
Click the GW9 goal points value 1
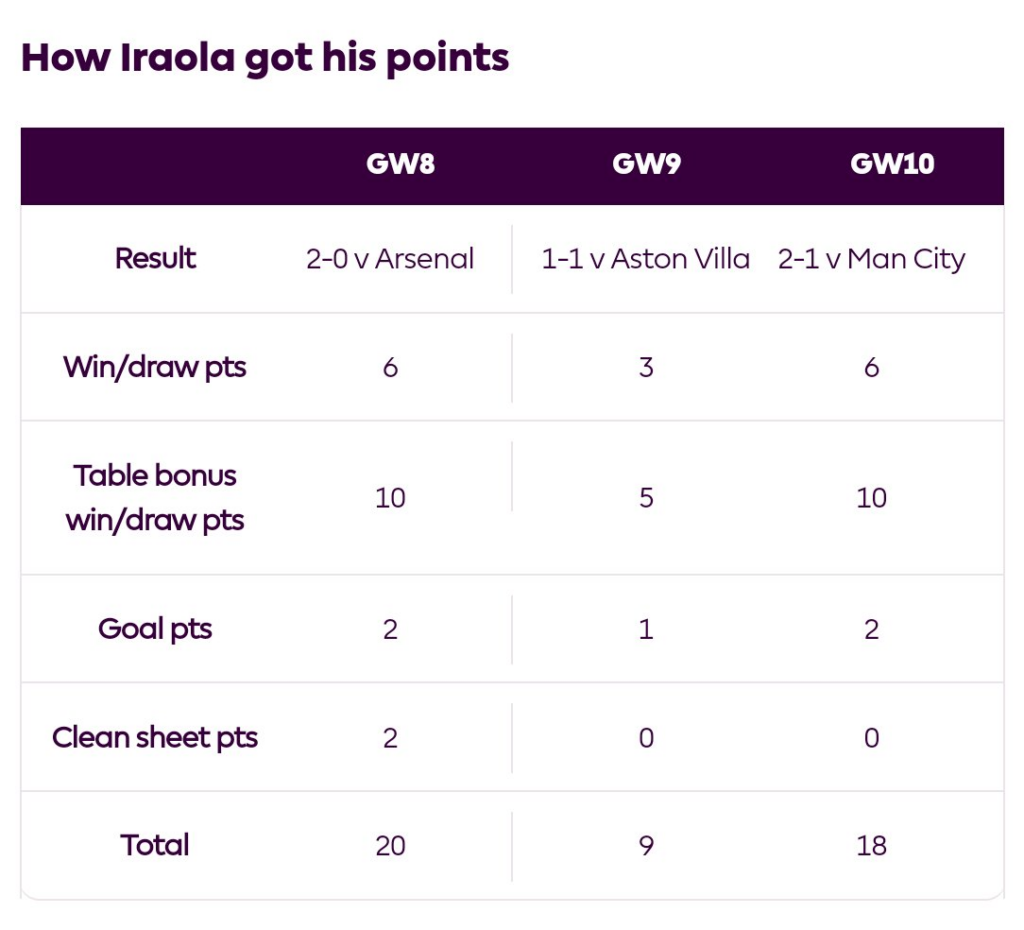pos(646,630)
